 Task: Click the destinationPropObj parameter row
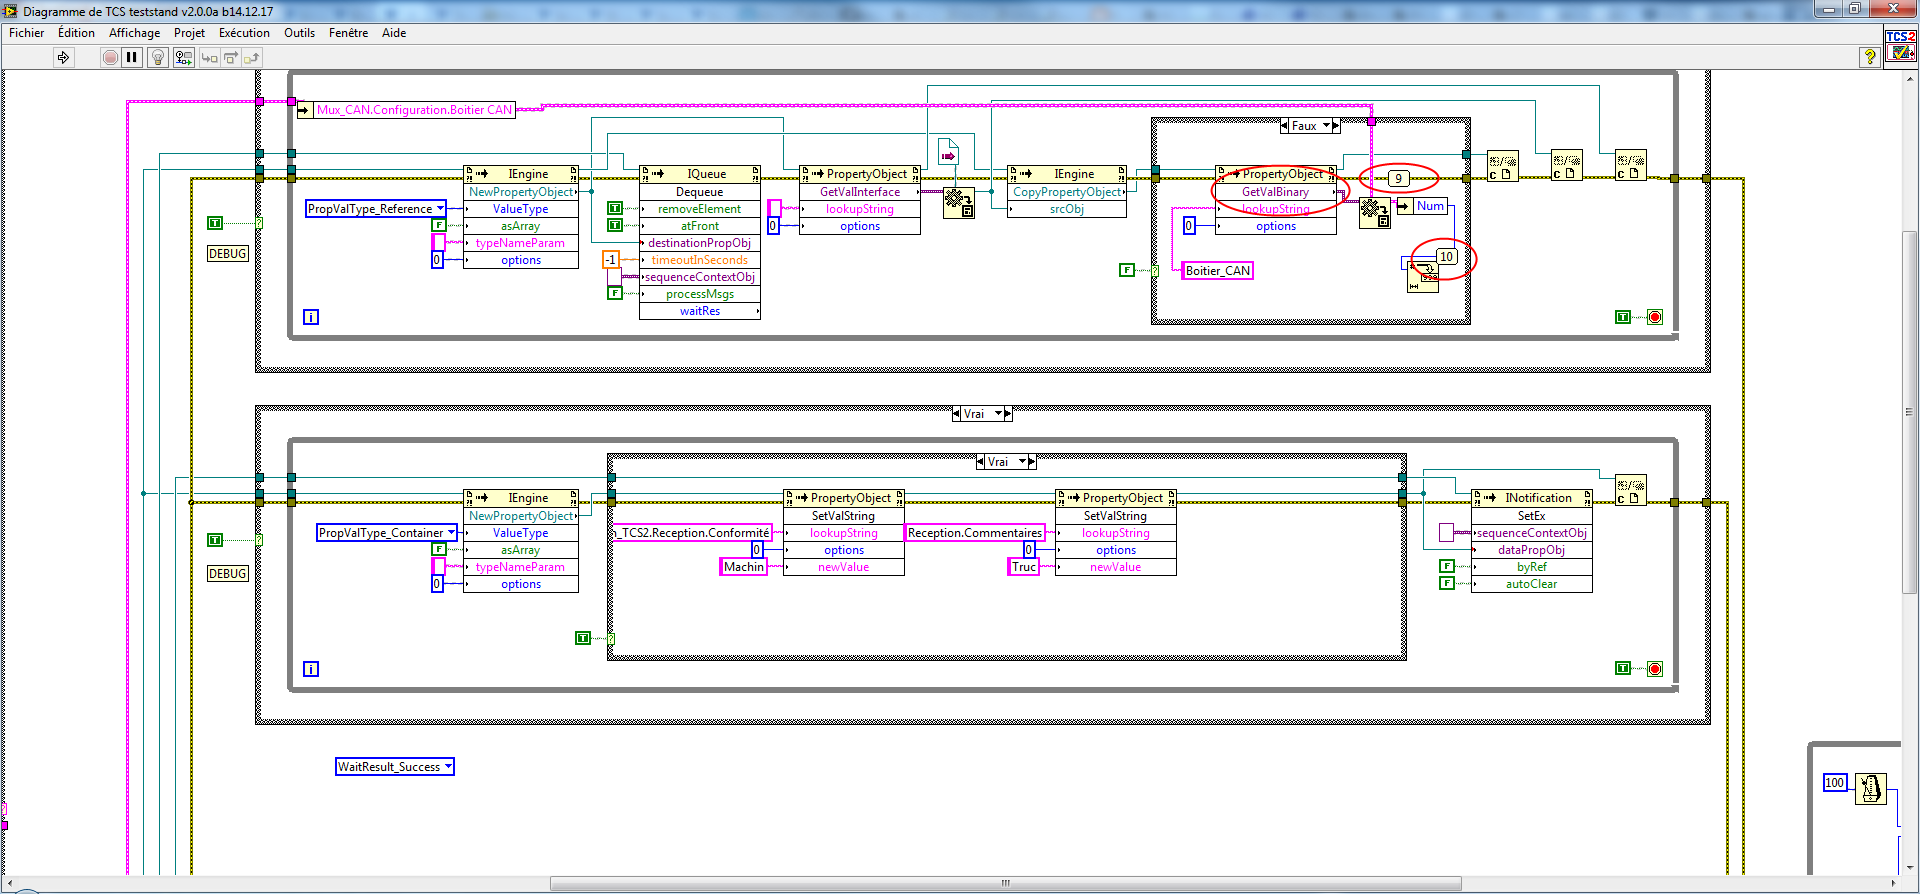pyautogui.click(x=700, y=242)
